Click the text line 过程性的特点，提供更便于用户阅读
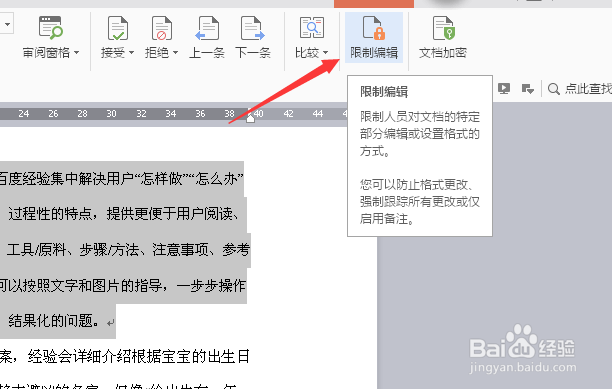 pos(123,214)
